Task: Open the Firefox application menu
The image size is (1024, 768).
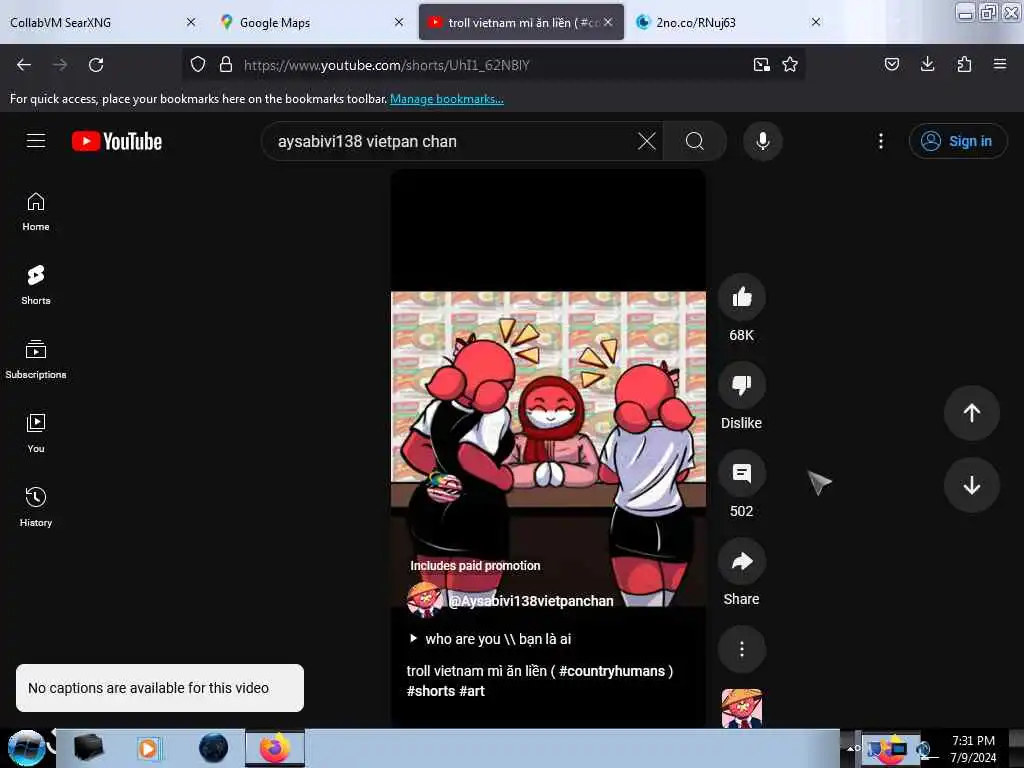Action: pos(1000,65)
